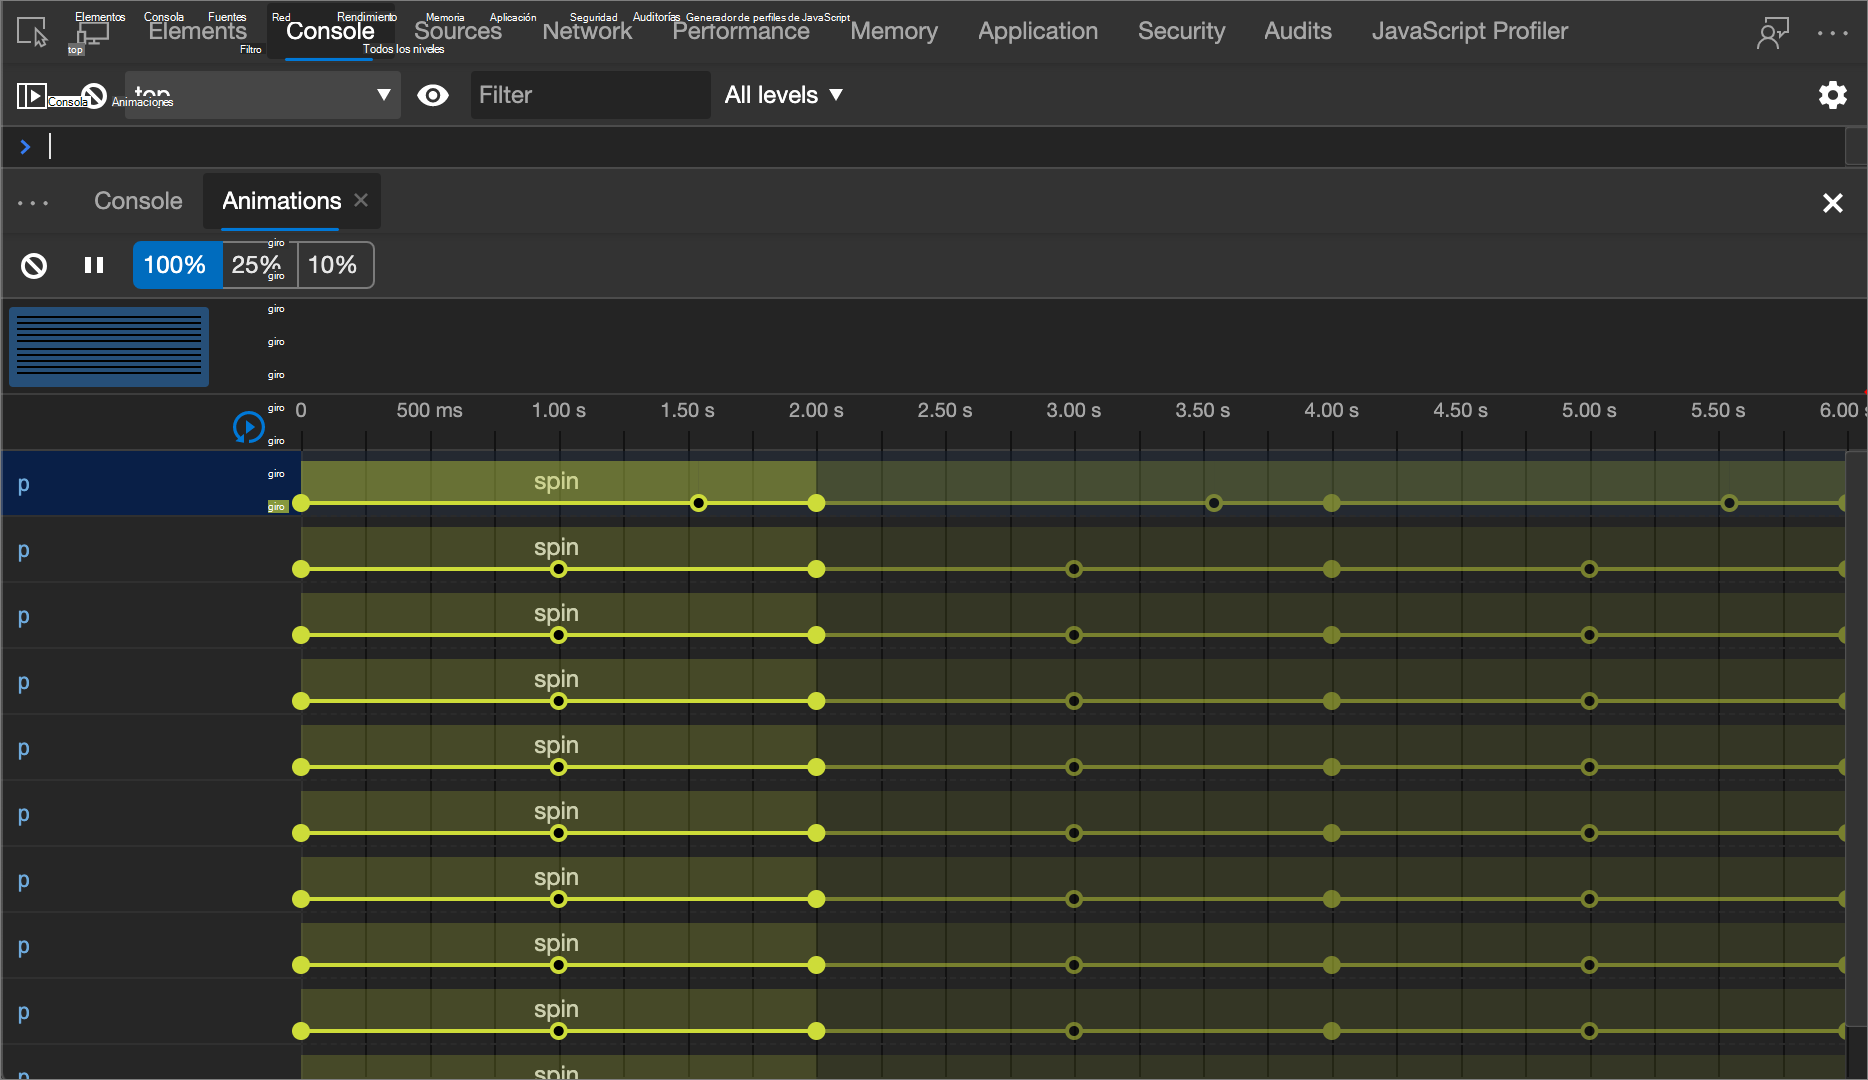Toggle live expression eye icon
The height and width of the screenshot is (1080, 1868).
(432, 95)
